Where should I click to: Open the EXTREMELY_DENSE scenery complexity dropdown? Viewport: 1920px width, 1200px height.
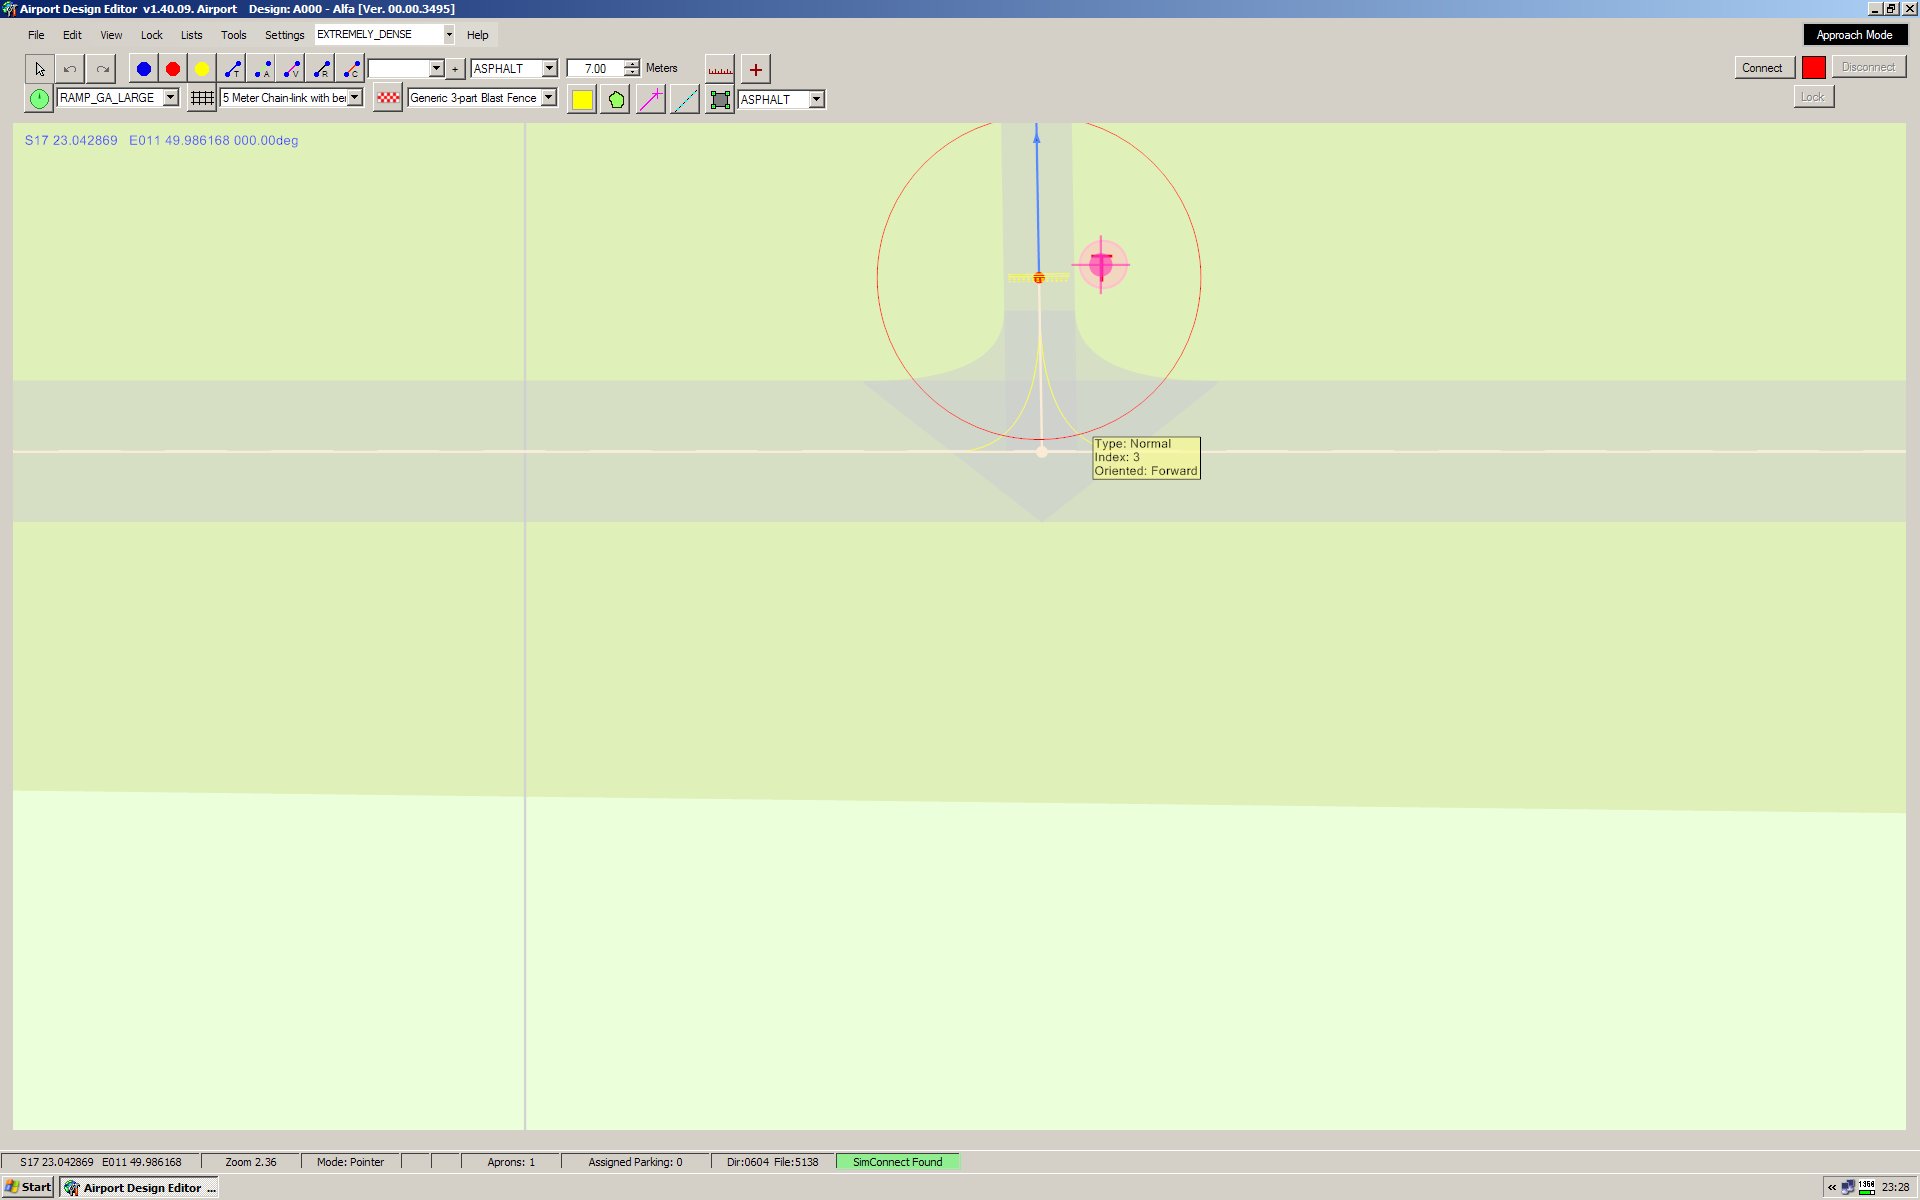coord(449,34)
